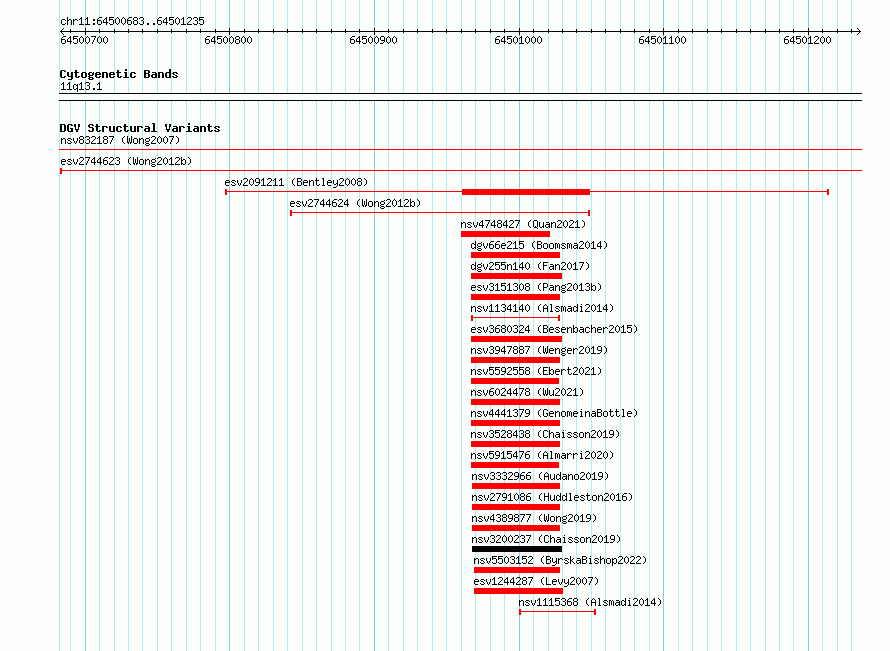Open nsv4748427 (Quan2021) variant label

tap(523, 224)
